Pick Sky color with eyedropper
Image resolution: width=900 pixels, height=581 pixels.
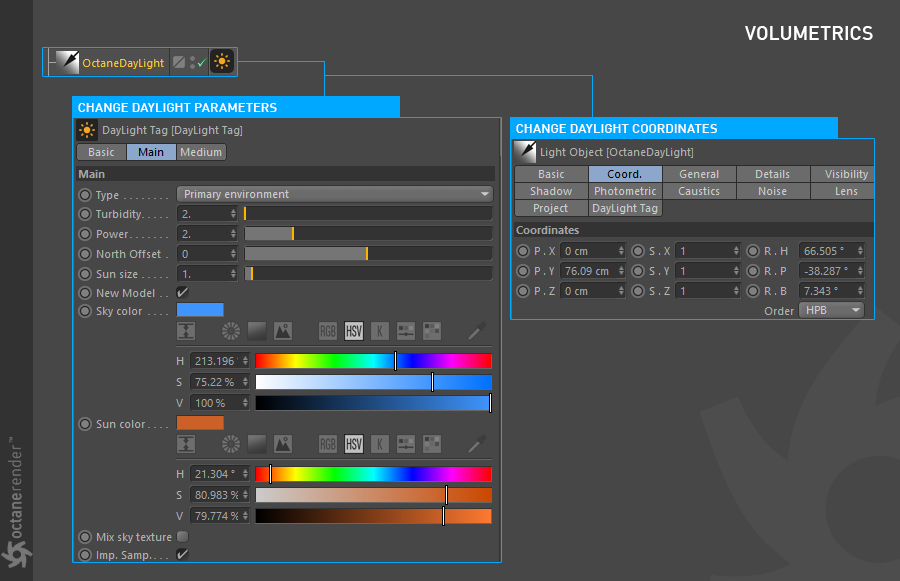pyautogui.click(x=477, y=331)
